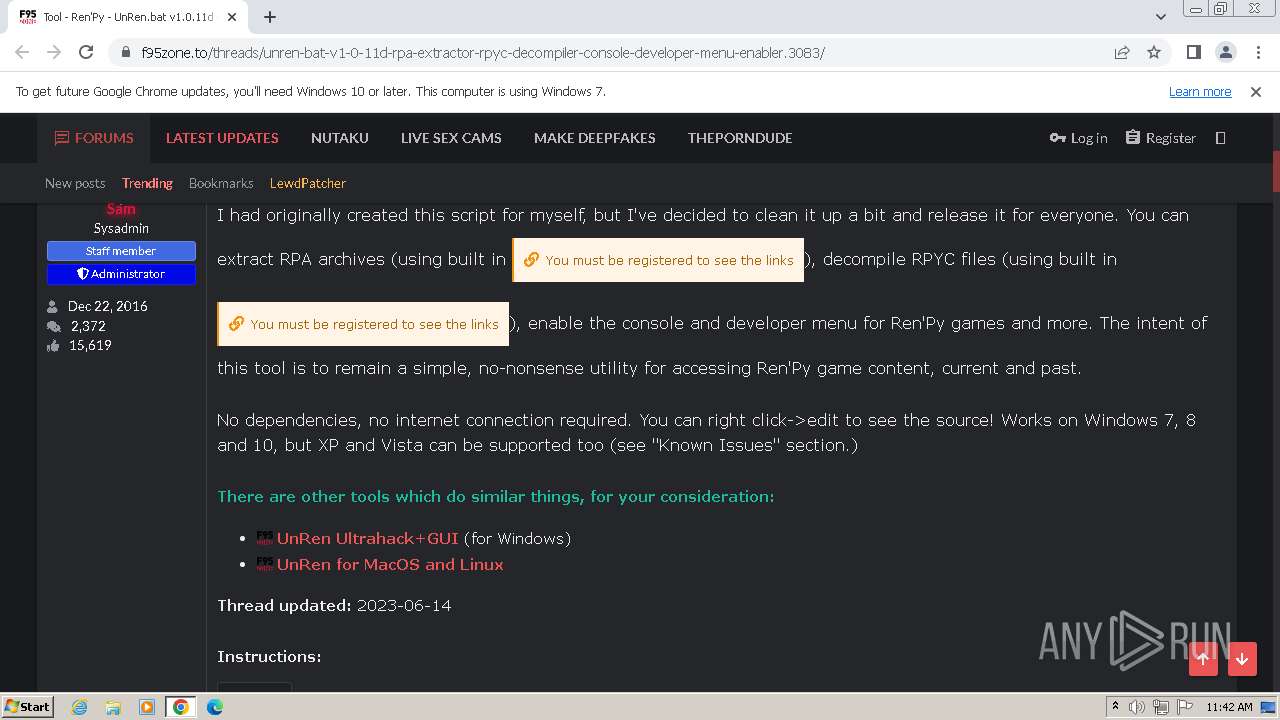Viewport: 1280px width, 720px height.
Task: Click the reaction score 15,619
Action: coord(90,345)
